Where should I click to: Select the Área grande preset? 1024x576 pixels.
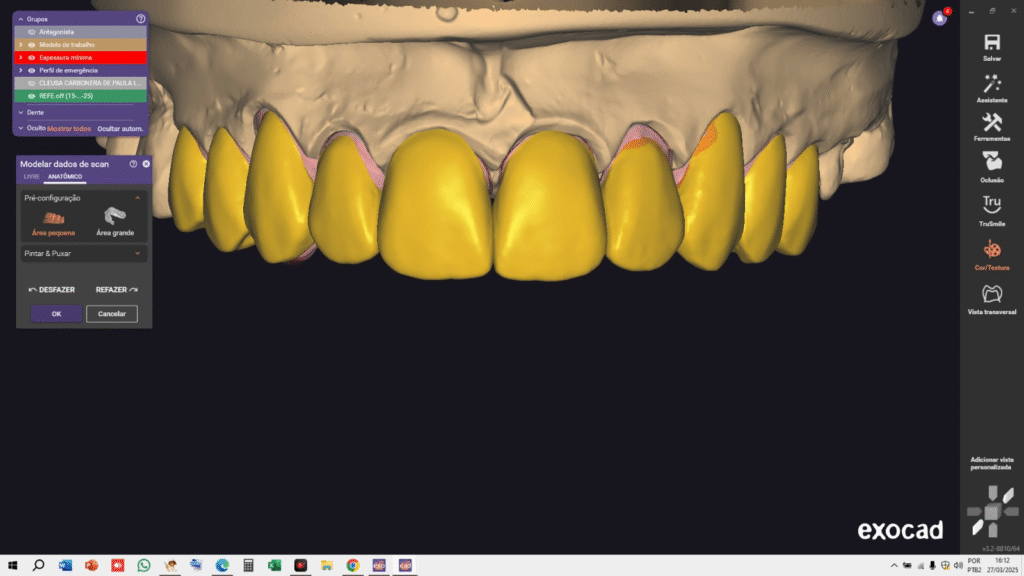(x=115, y=219)
